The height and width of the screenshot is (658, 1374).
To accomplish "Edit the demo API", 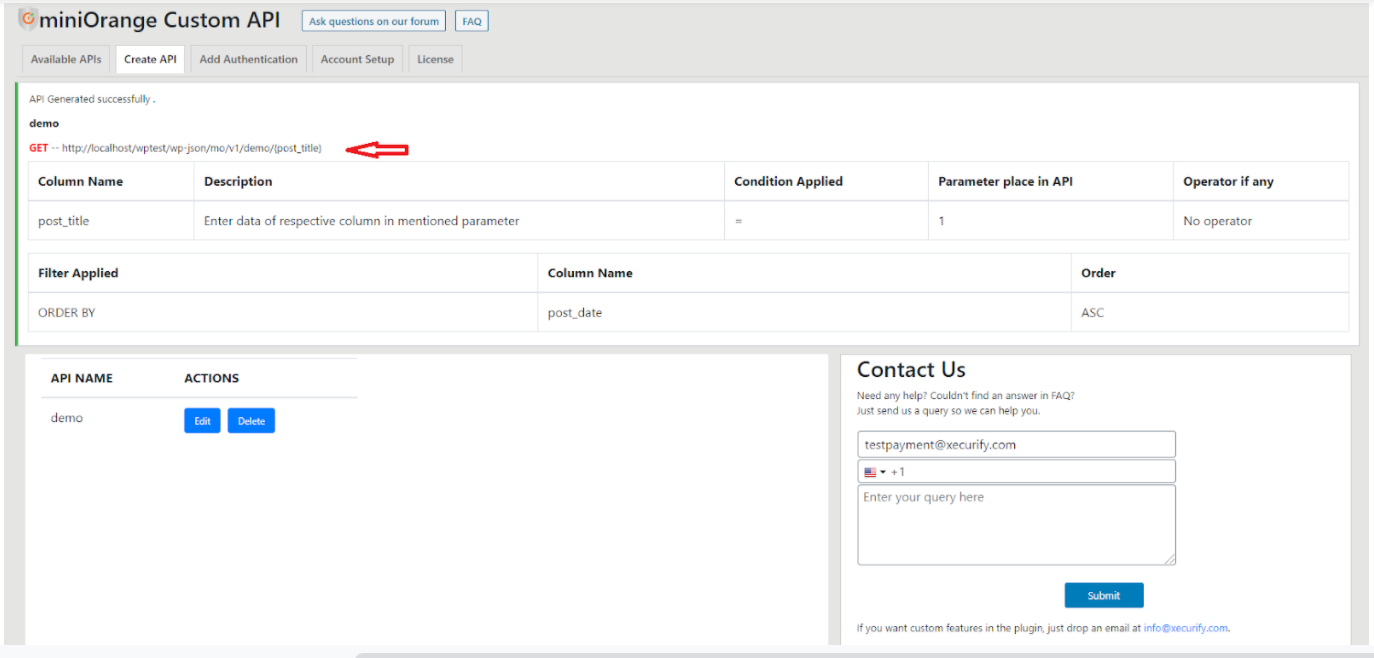I will [x=202, y=421].
